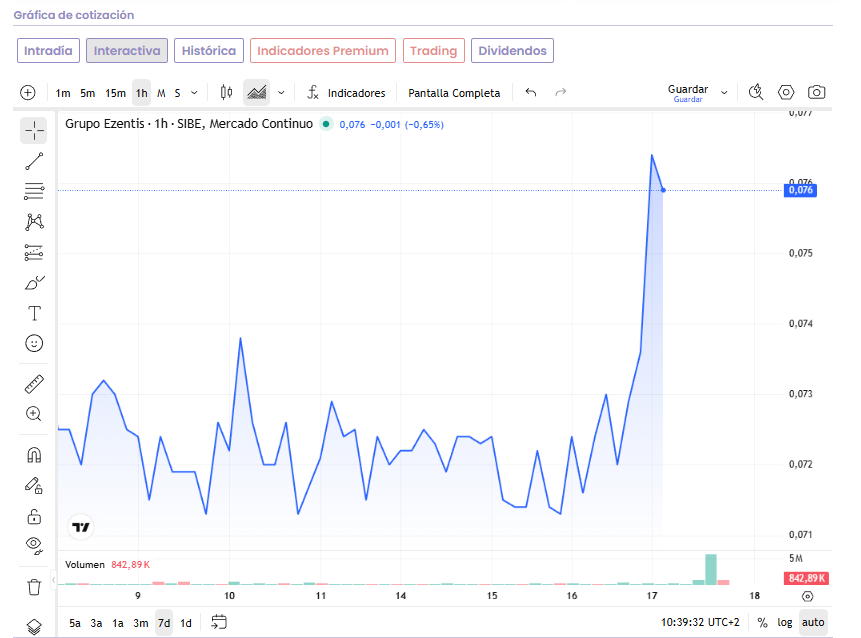Select the area chart style
Viewport: 861px width, 638px height.
pyautogui.click(x=256, y=93)
